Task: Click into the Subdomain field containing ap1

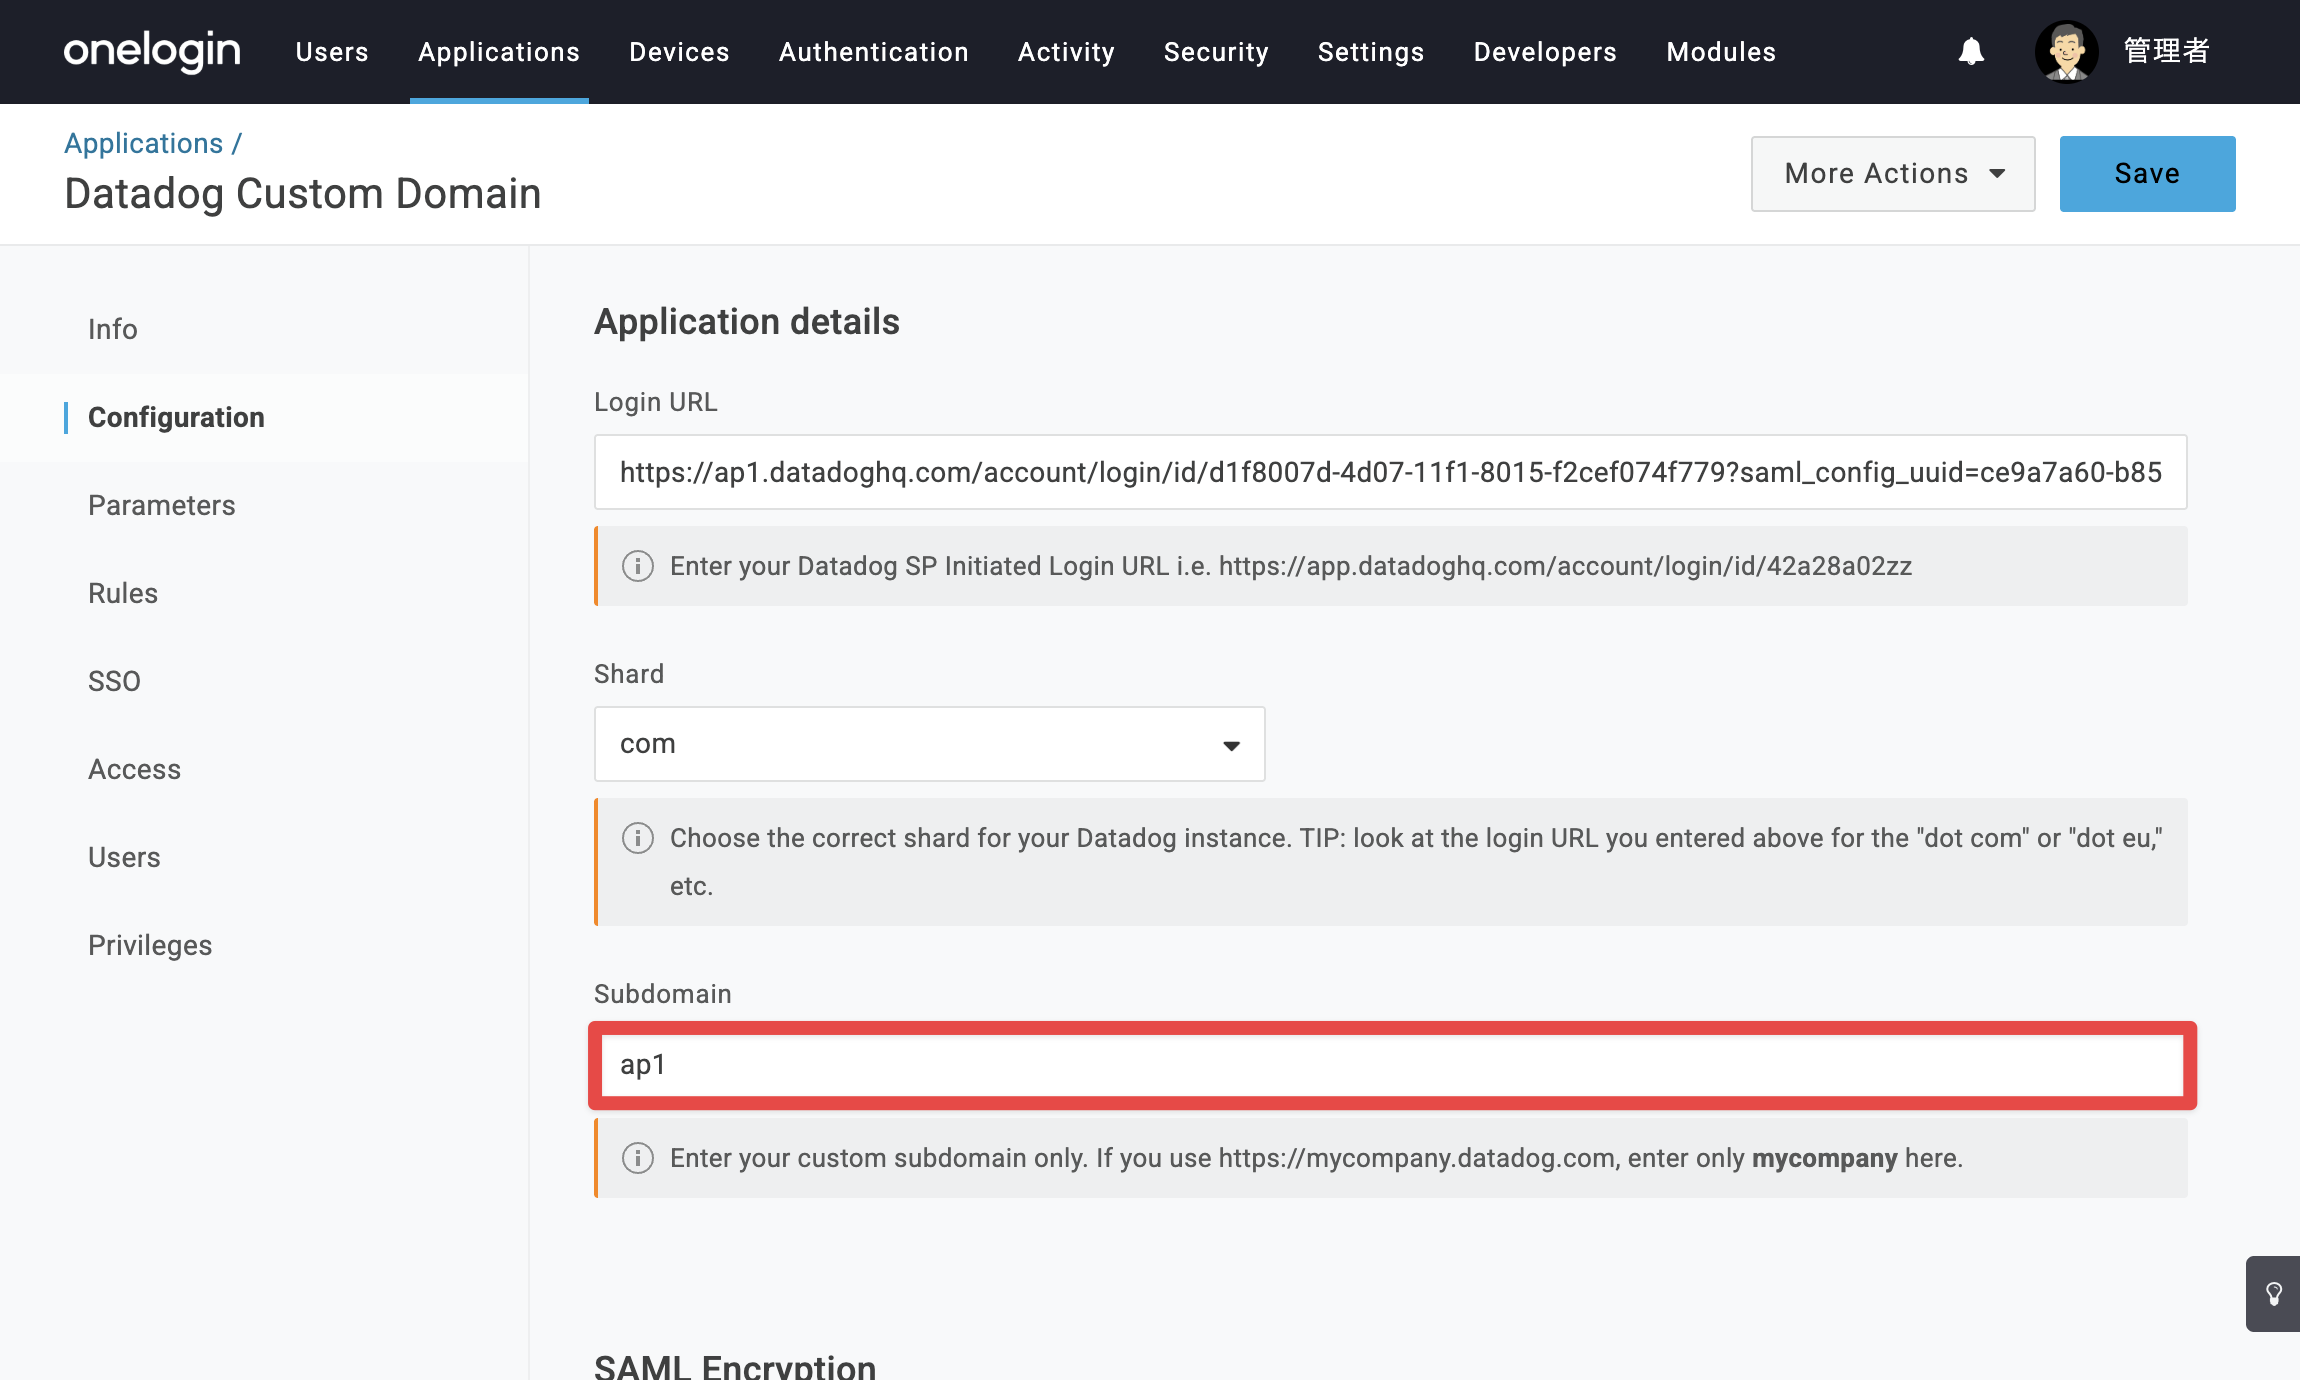Action: point(1392,1065)
